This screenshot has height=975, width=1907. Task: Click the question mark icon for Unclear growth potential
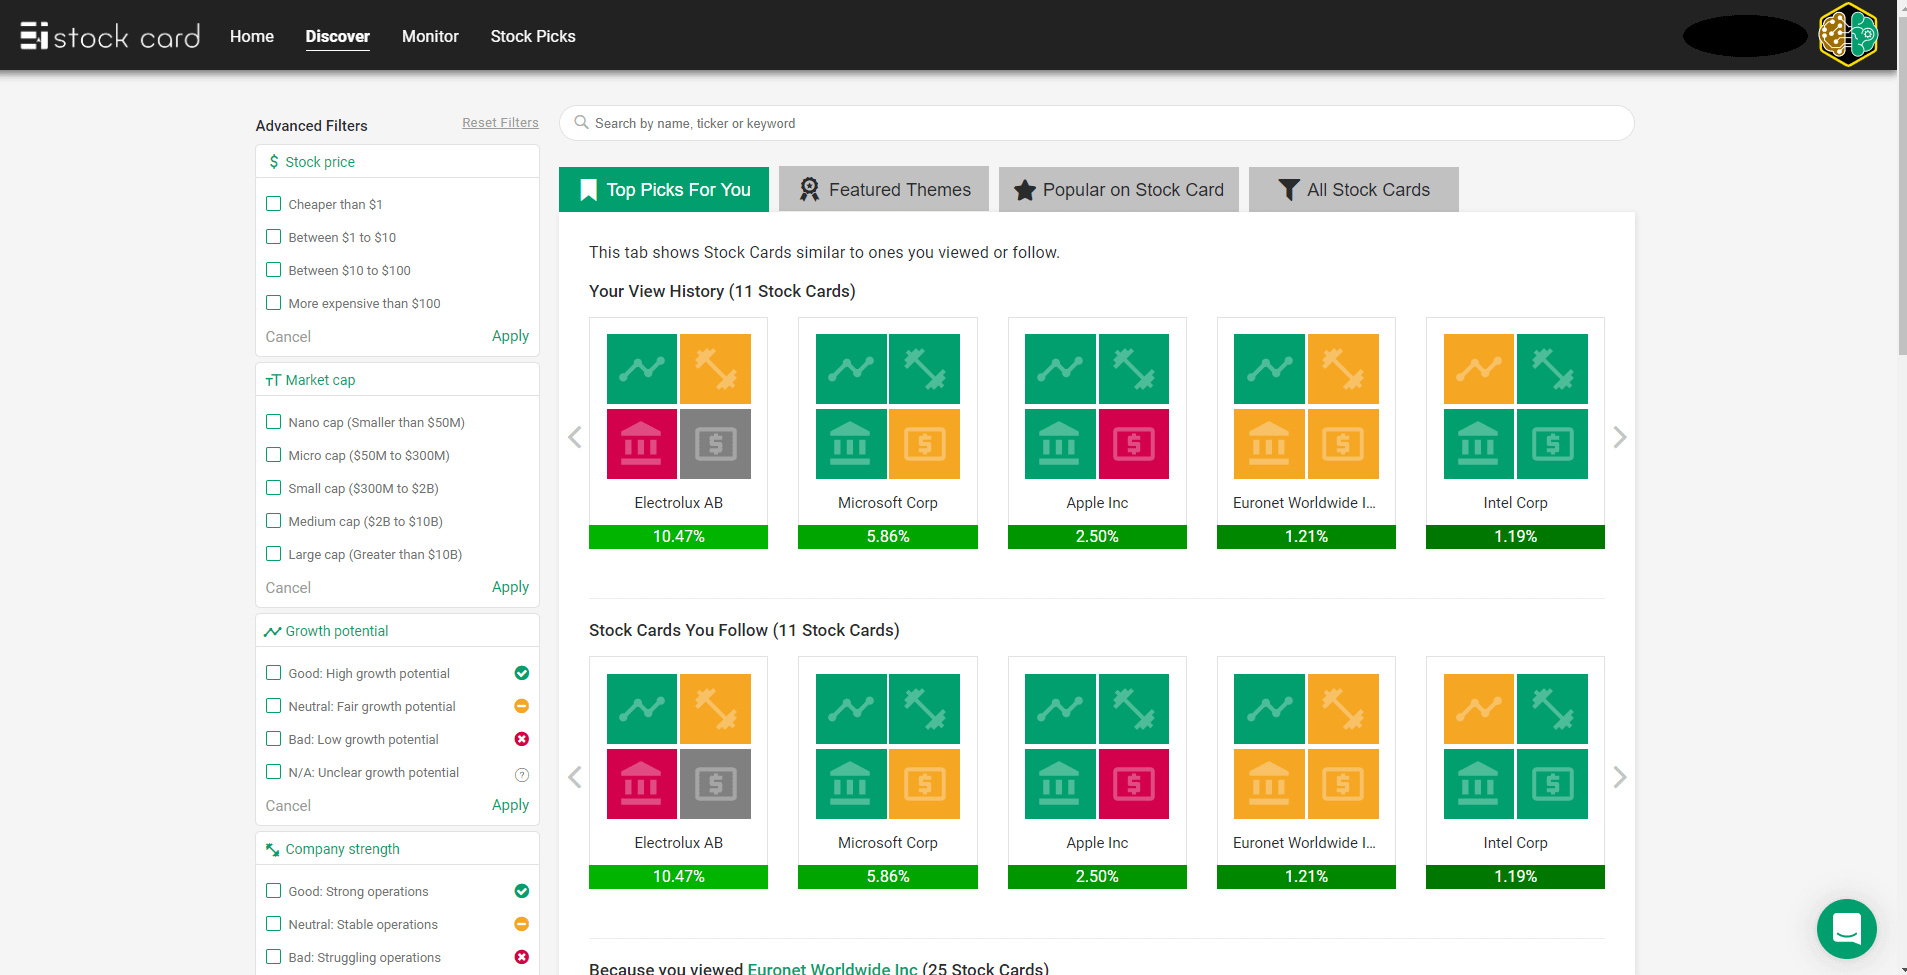point(521,774)
